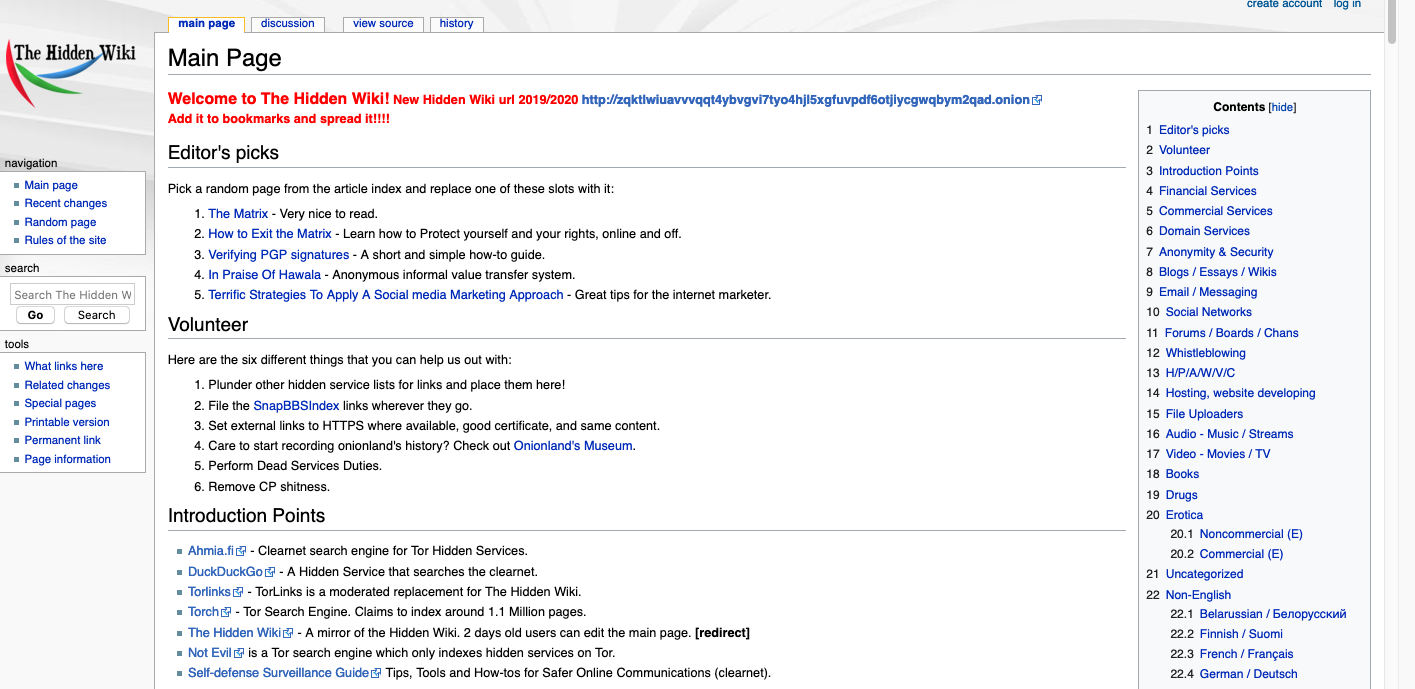Open Recent changes in the sidebar
Viewport: 1415px width, 689px height.
point(65,203)
